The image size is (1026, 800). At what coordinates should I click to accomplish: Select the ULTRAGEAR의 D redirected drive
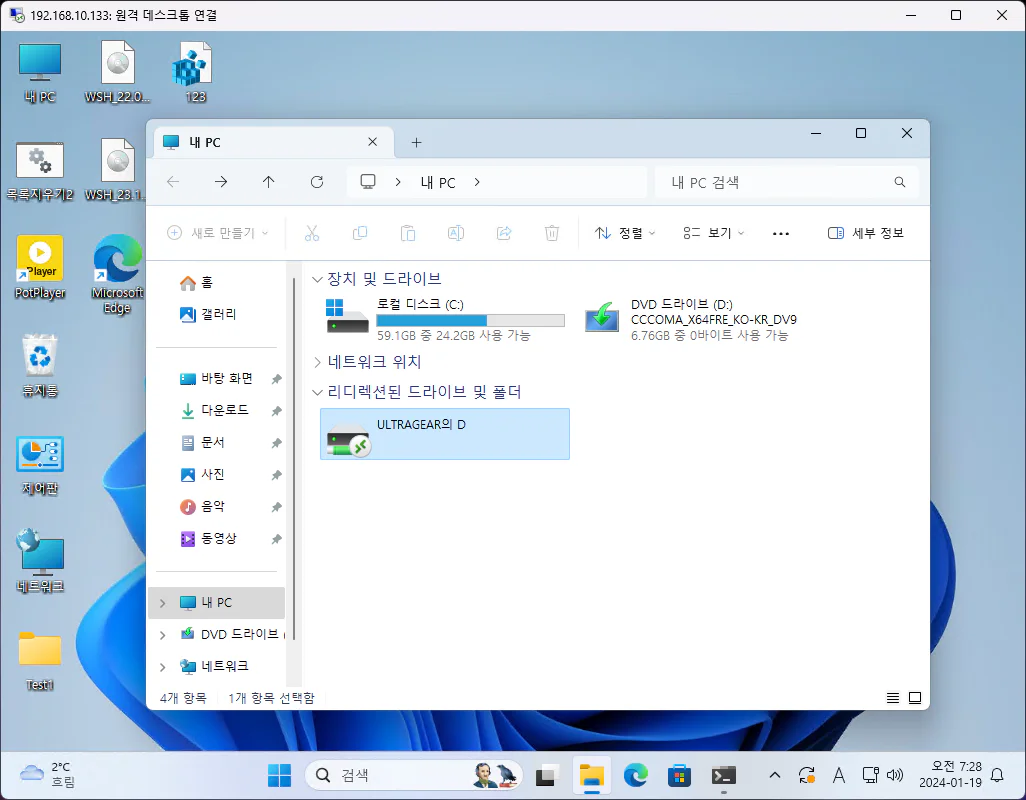pos(445,434)
